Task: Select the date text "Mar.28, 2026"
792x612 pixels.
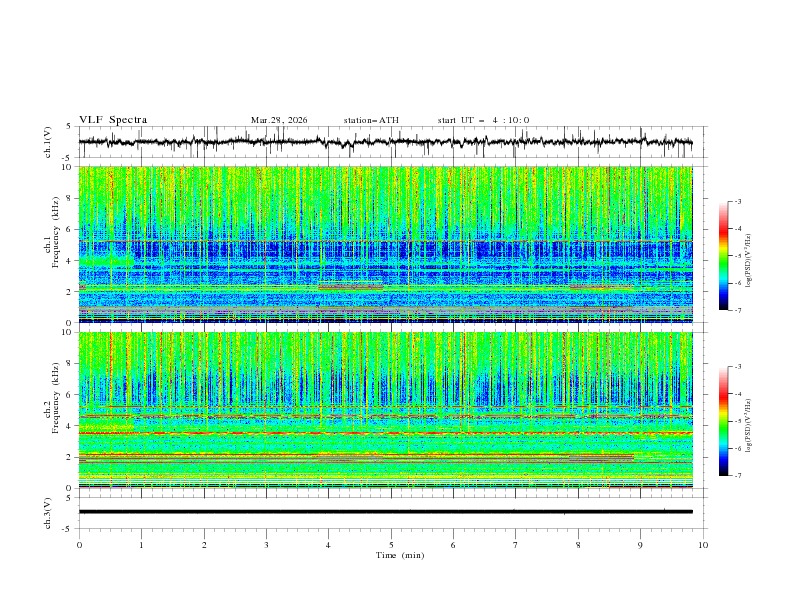Action: tap(279, 120)
